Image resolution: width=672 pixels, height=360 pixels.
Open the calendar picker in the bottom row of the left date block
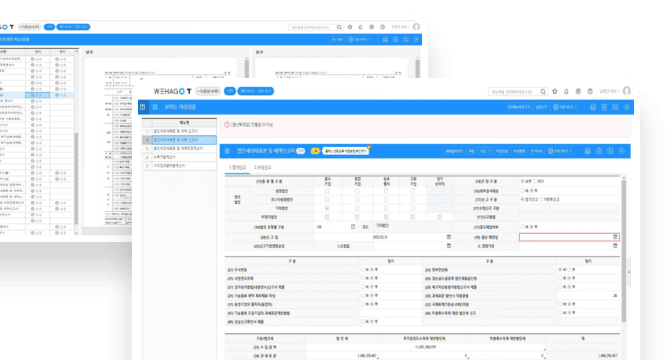449,246
